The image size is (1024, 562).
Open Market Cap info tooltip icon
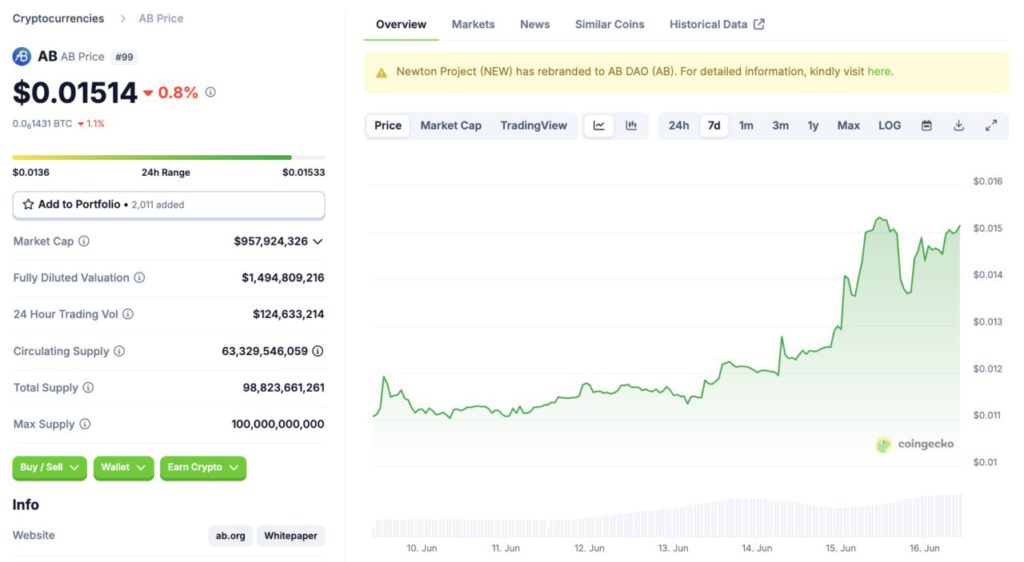point(84,241)
